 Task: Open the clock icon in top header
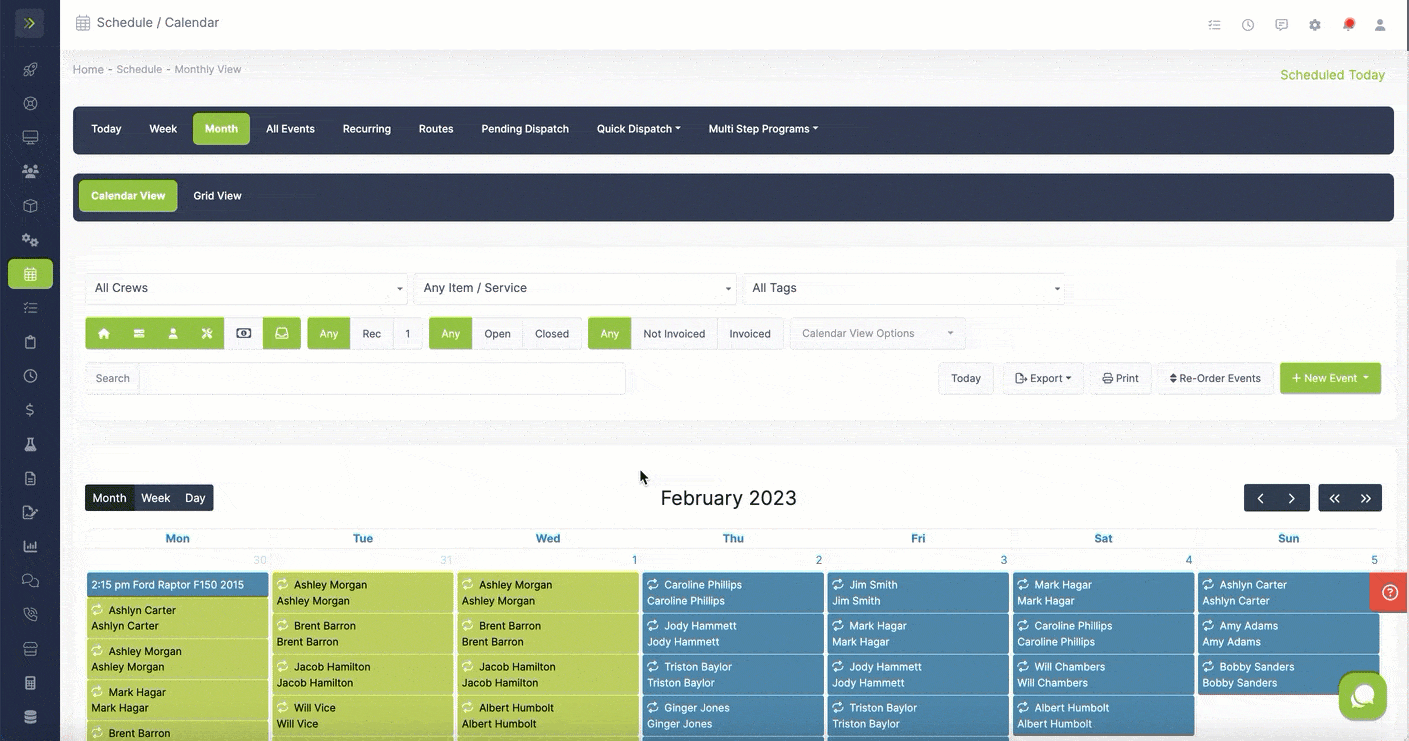[1248, 25]
